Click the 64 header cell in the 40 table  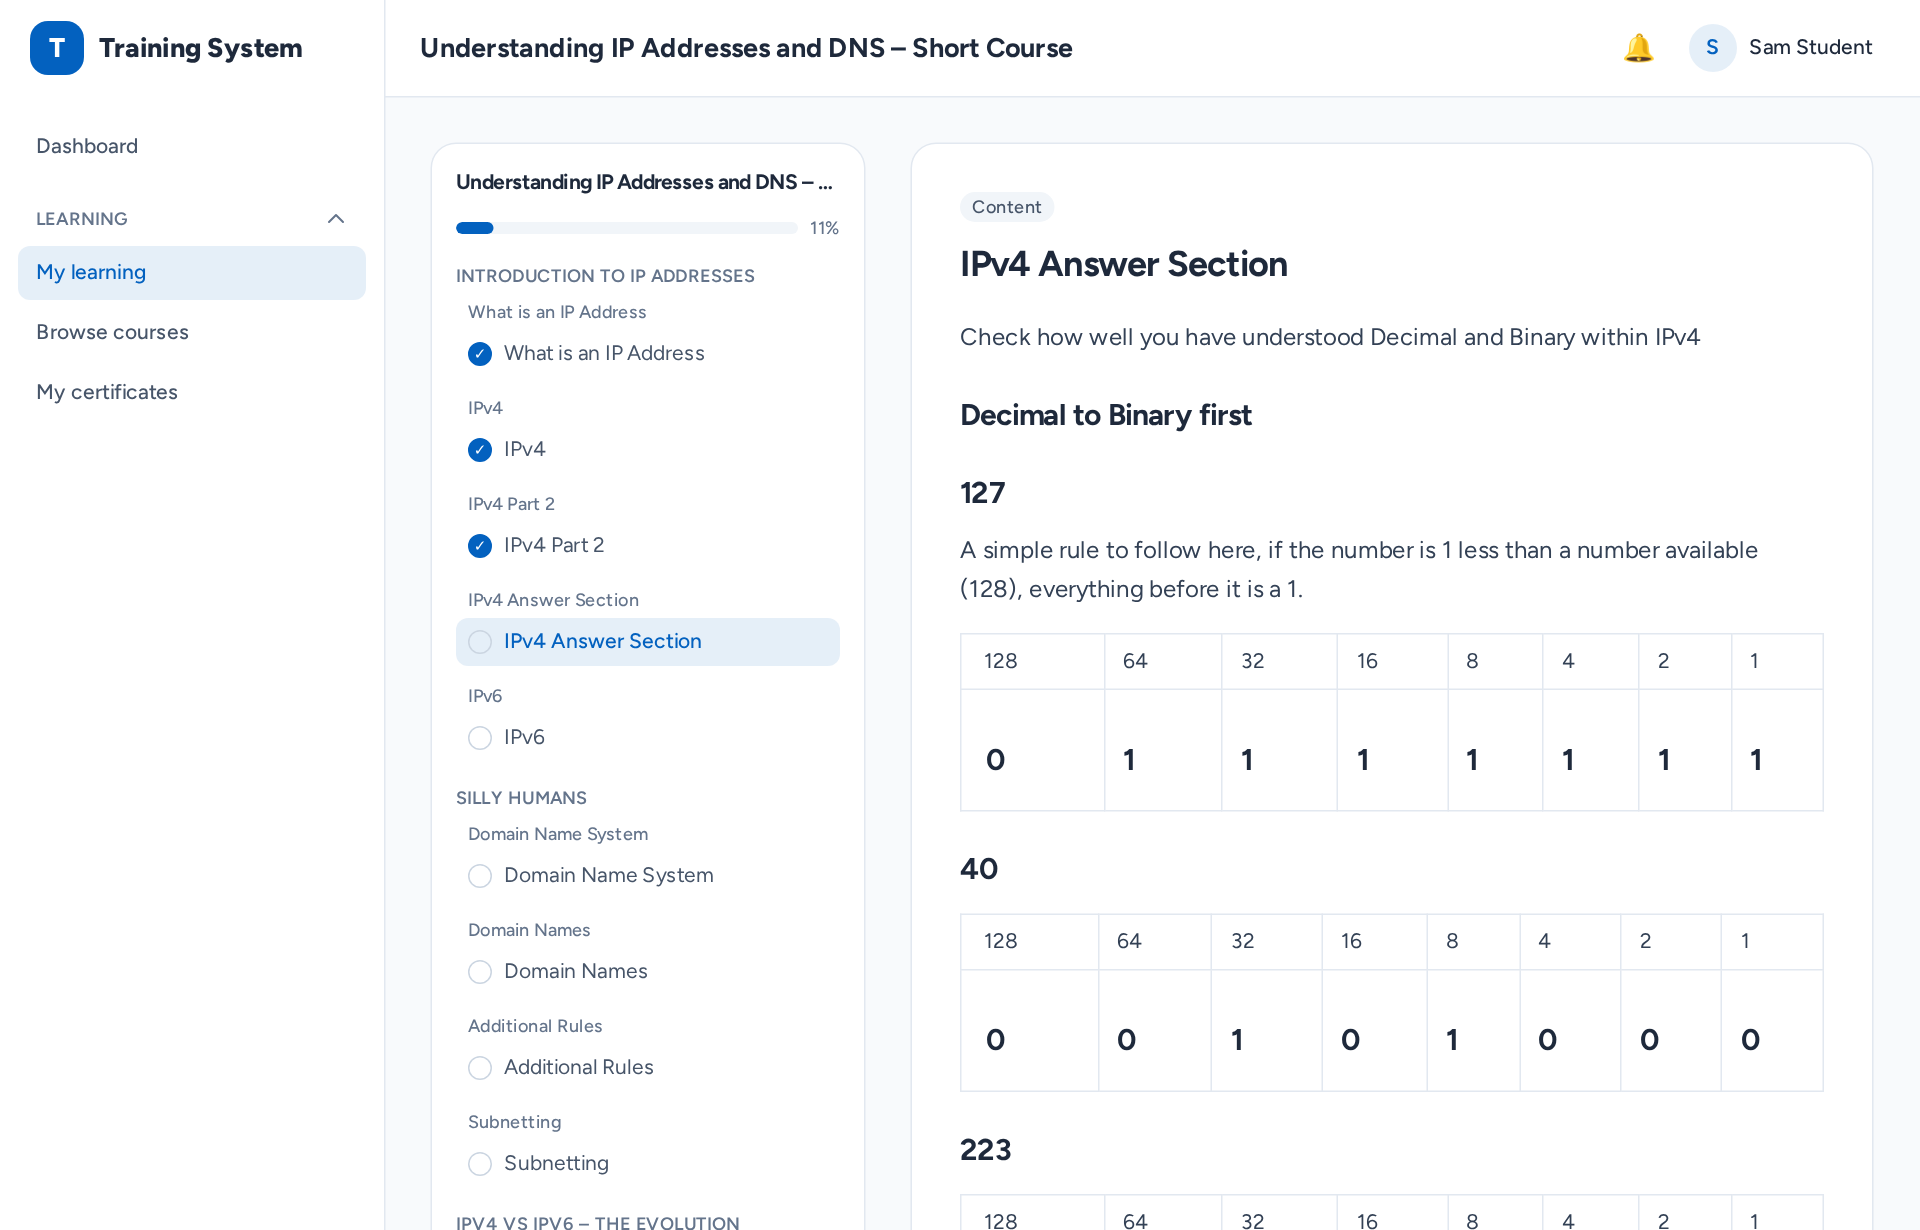coord(1154,941)
